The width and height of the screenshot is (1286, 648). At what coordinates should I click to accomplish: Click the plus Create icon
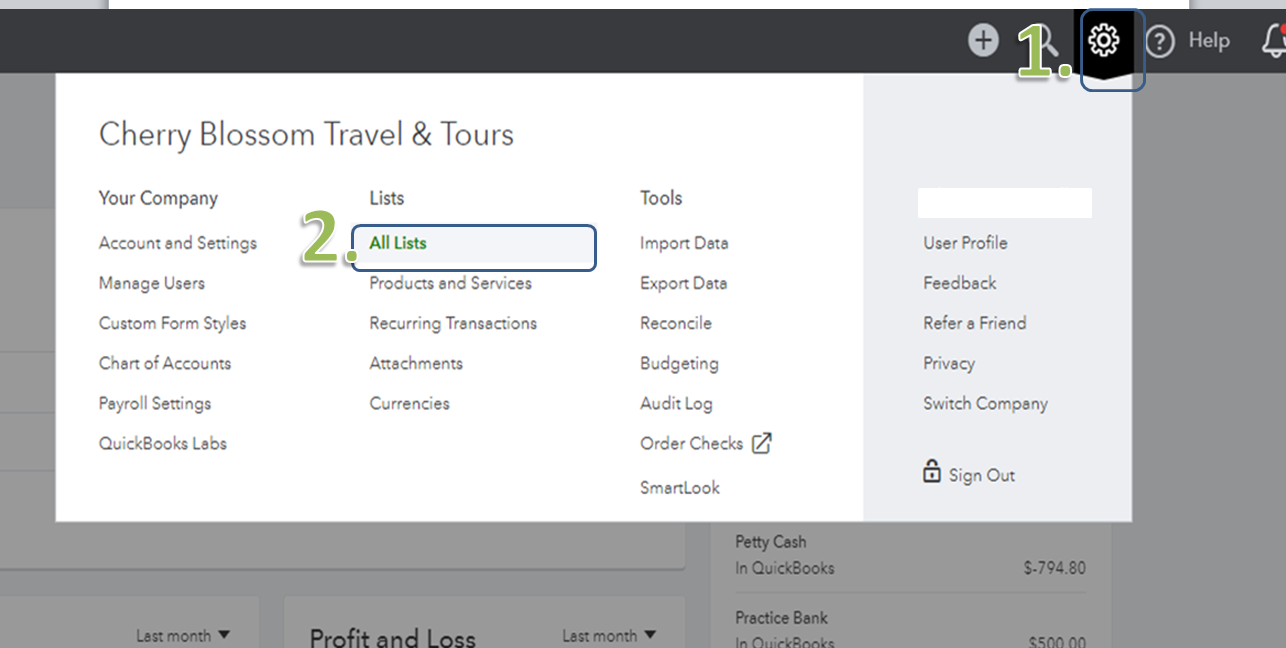(x=983, y=41)
